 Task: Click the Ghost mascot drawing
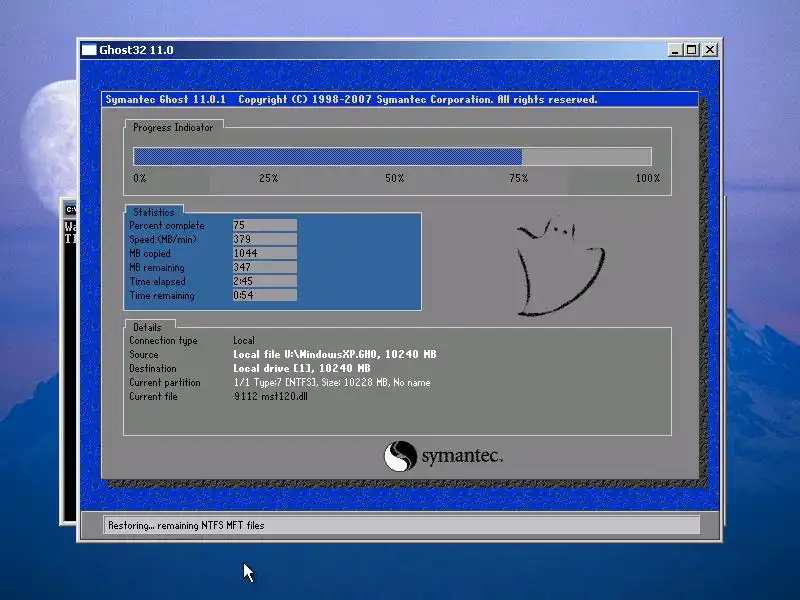(560, 267)
